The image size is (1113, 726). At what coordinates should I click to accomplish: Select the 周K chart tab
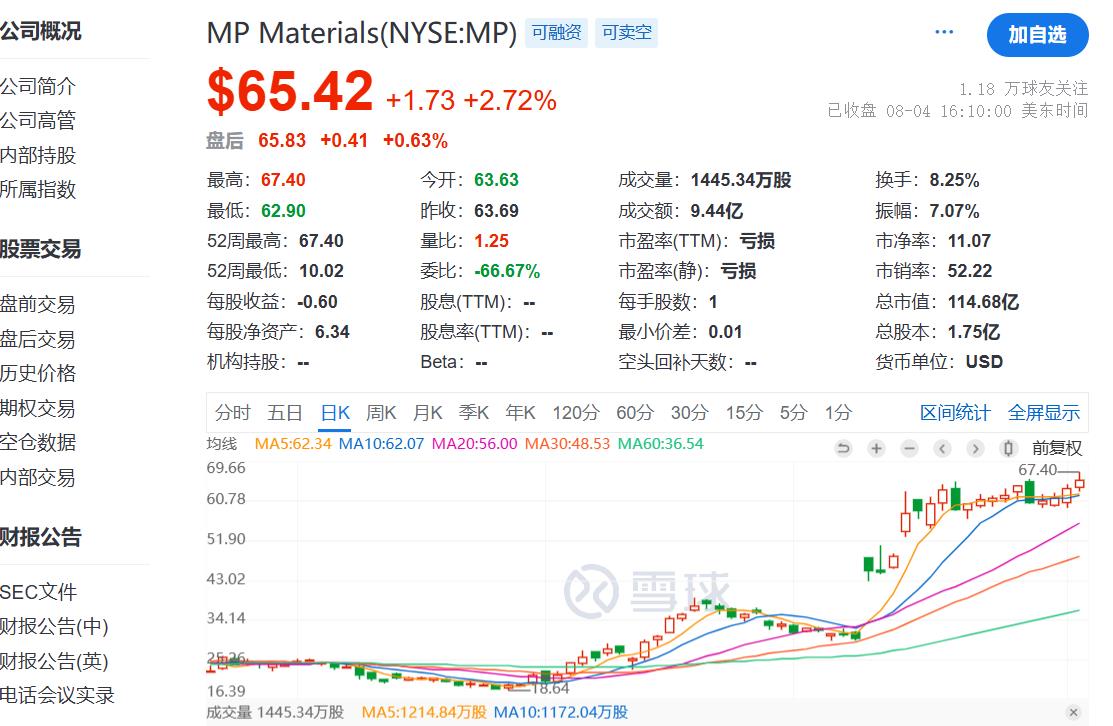381,412
